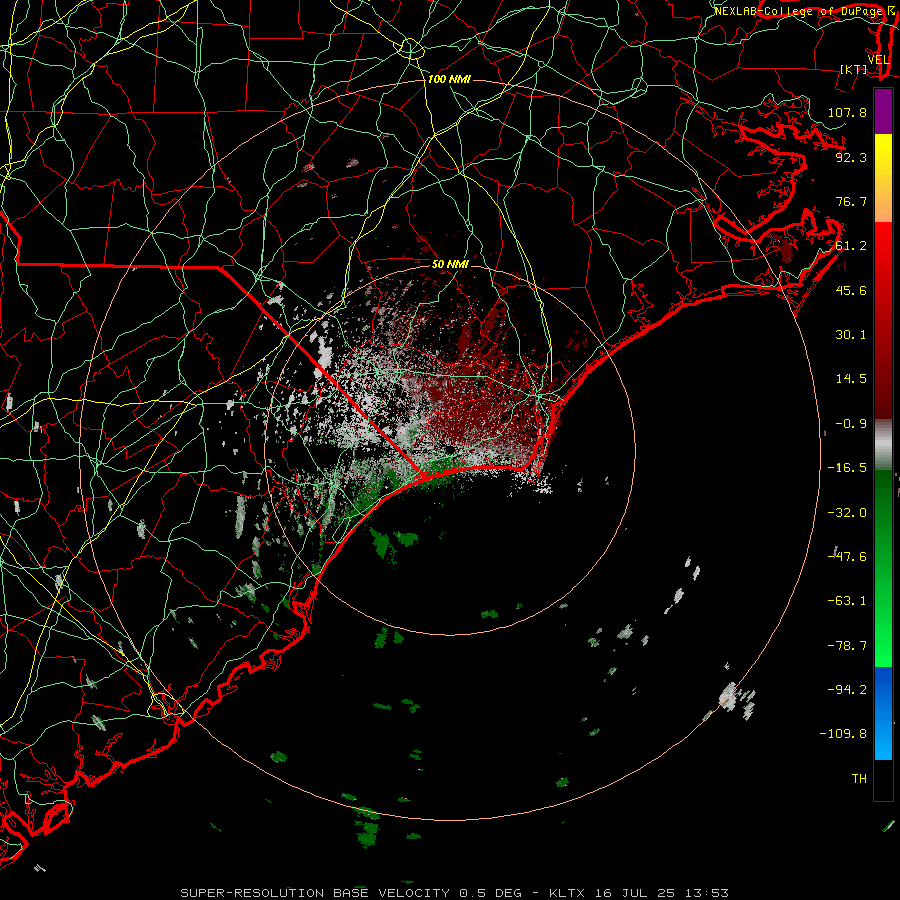Pick the gray near-zero segment of the color bar
The height and width of the screenshot is (900, 900).
click(883, 445)
